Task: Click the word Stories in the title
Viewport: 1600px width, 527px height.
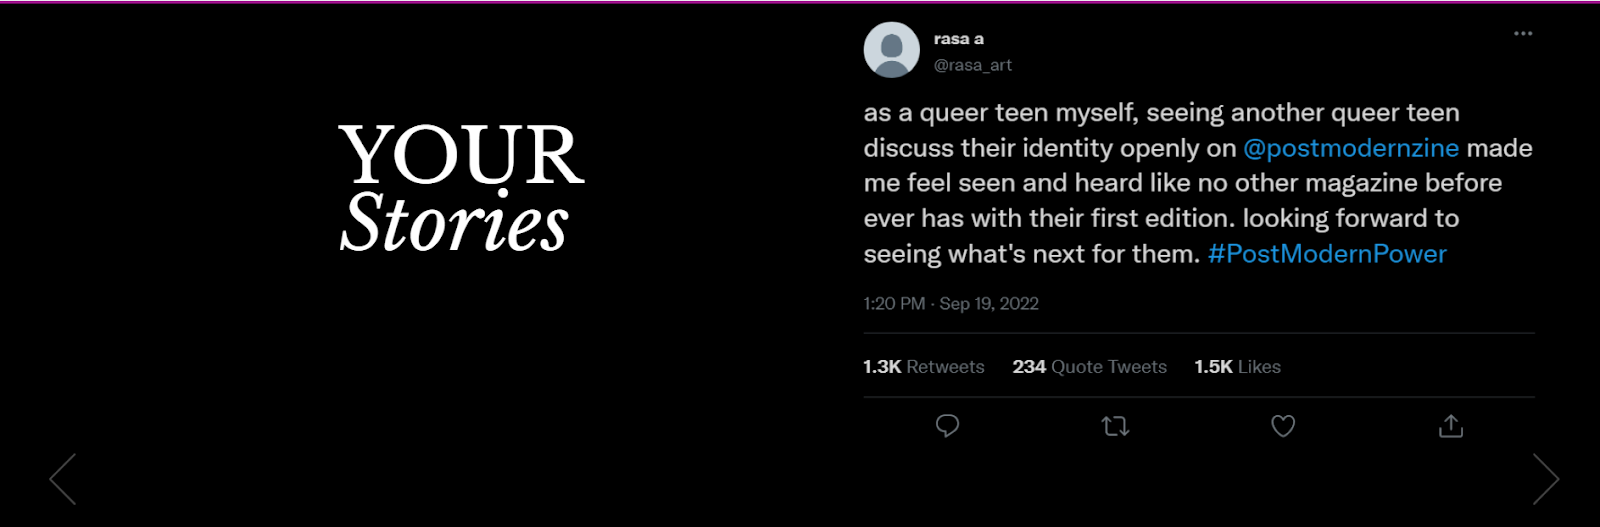Action: [455, 221]
